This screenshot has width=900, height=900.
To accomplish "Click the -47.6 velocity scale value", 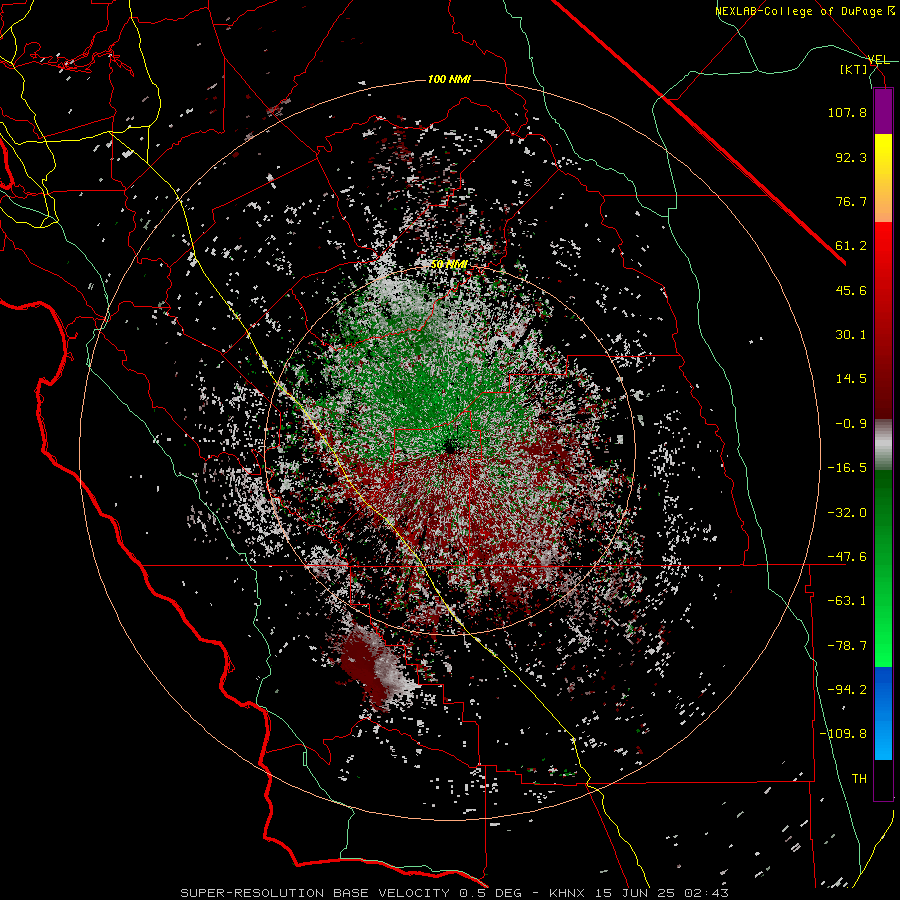I will point(847,557).
